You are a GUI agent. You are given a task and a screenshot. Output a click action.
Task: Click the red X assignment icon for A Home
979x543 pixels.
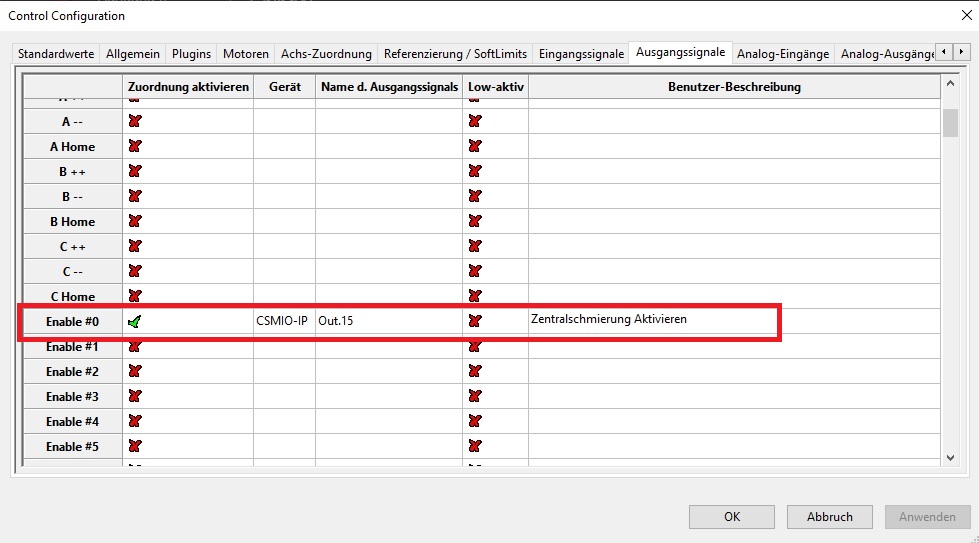coord(135,146)
